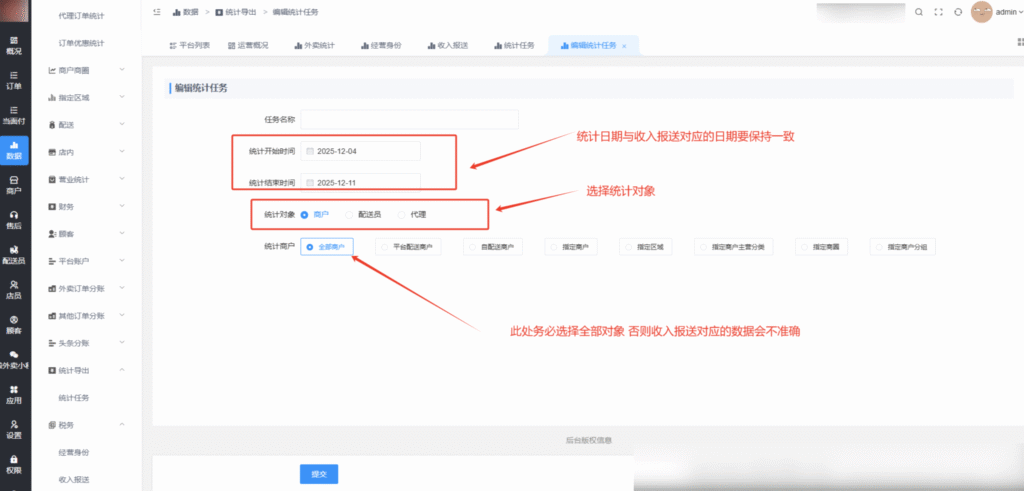Select 数据 data in left sidebar
Image resolution: width=1024 pixels, height=491 pixels.
click(14, 150)
